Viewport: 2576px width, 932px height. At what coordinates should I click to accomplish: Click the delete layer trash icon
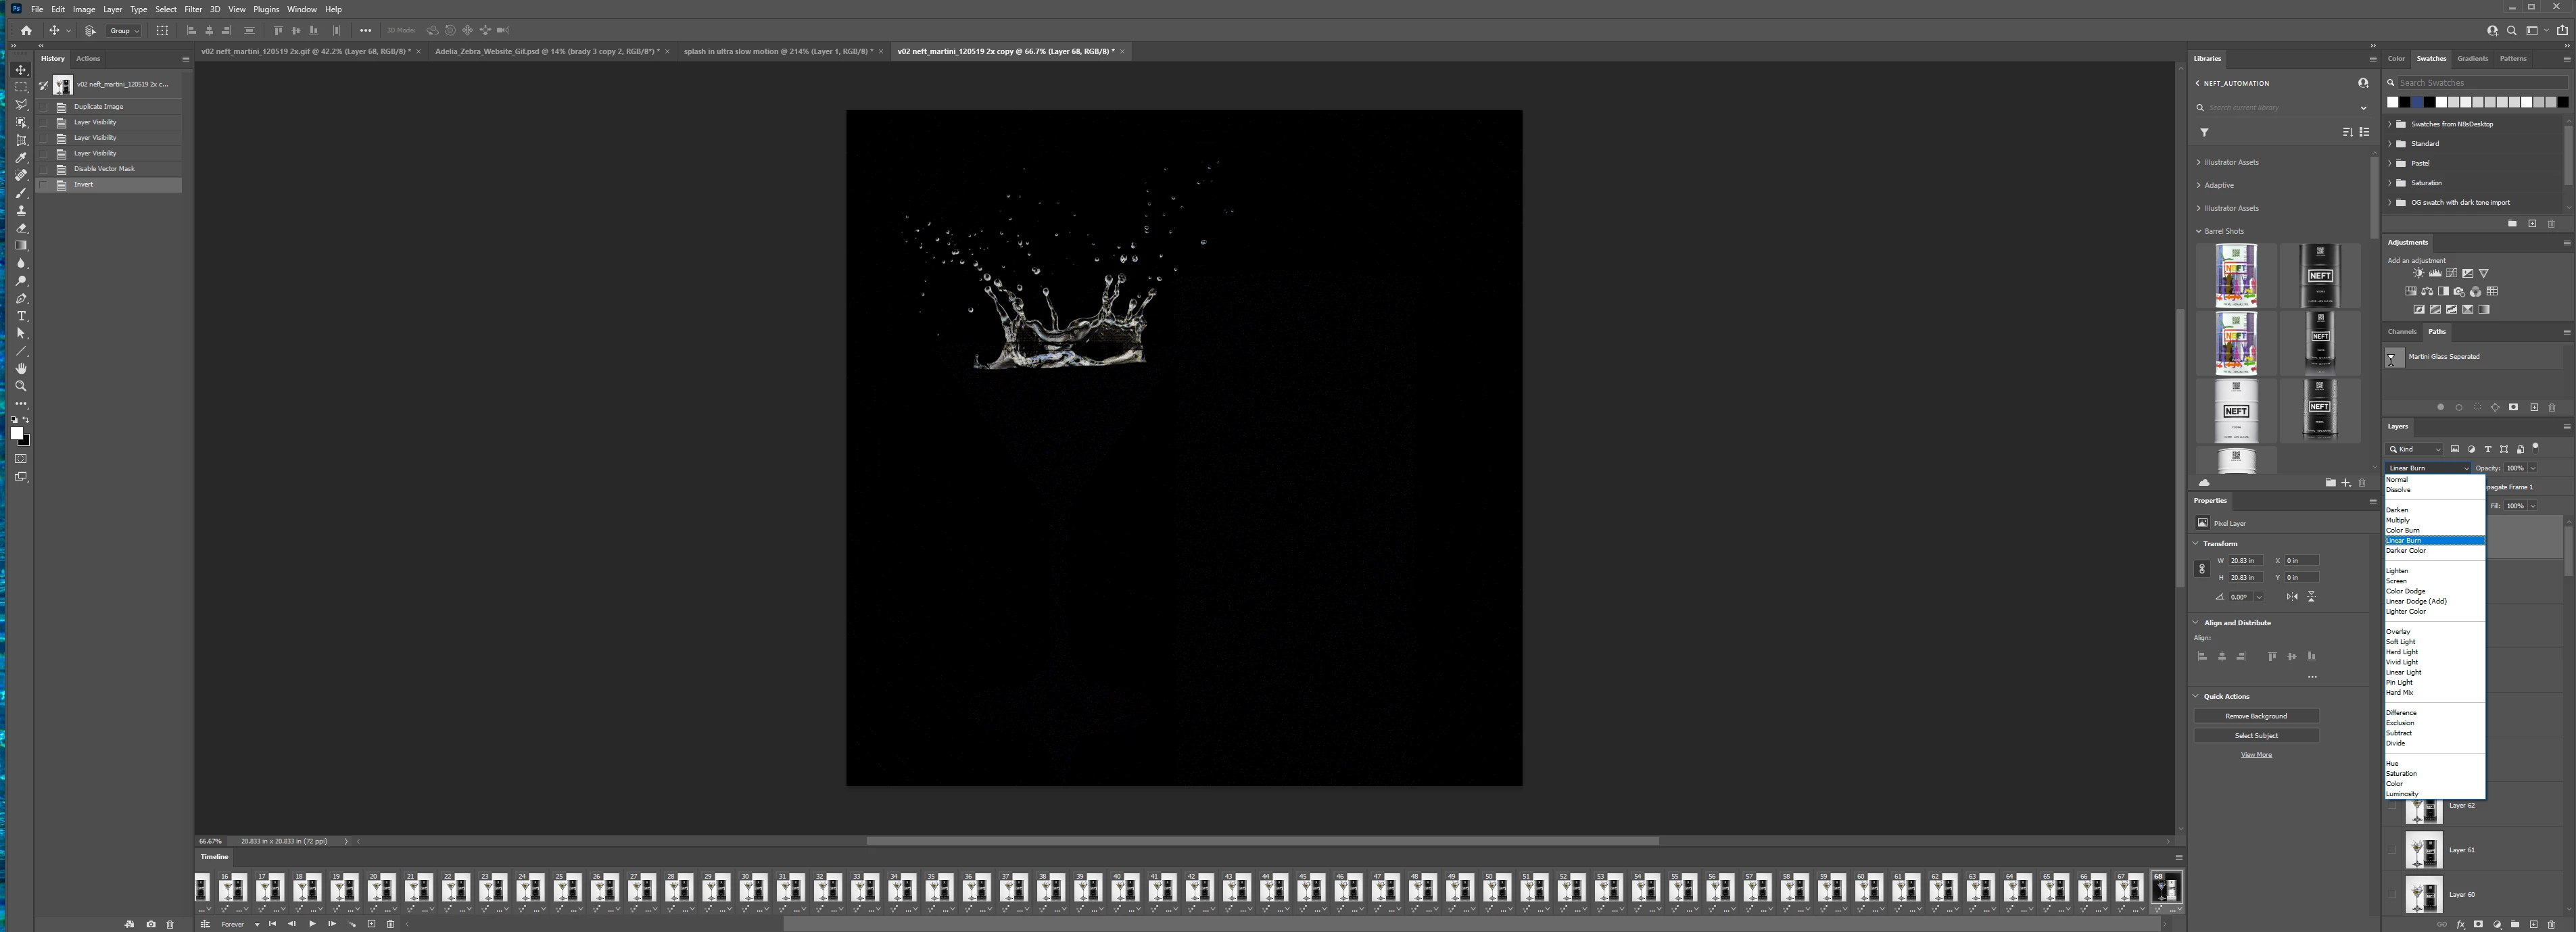(2551, 924)
